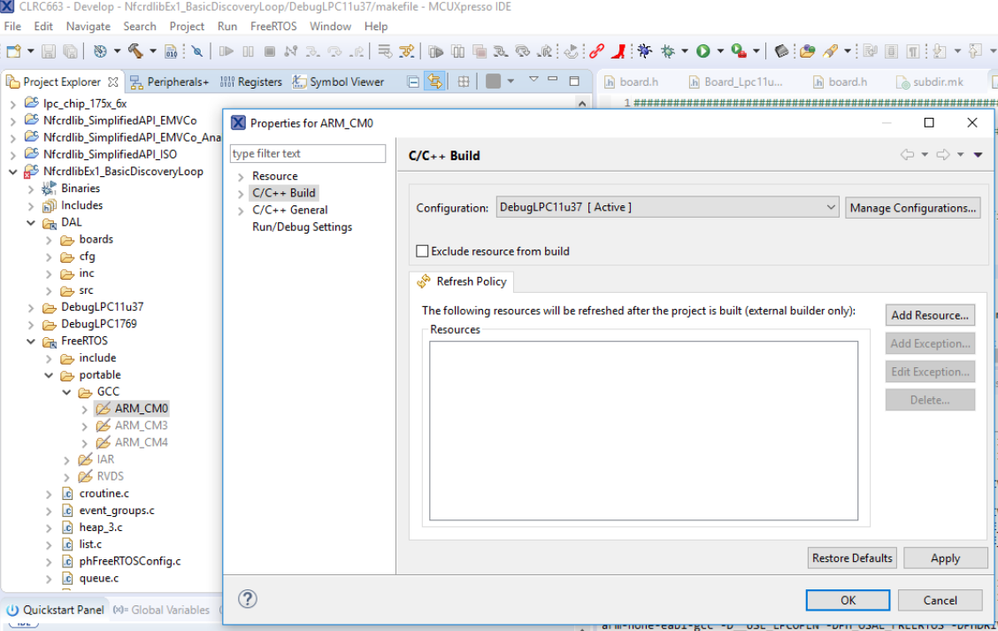998x631 pixels.
Task: Click the open folder with spheres icon
Action: [807, 51]
